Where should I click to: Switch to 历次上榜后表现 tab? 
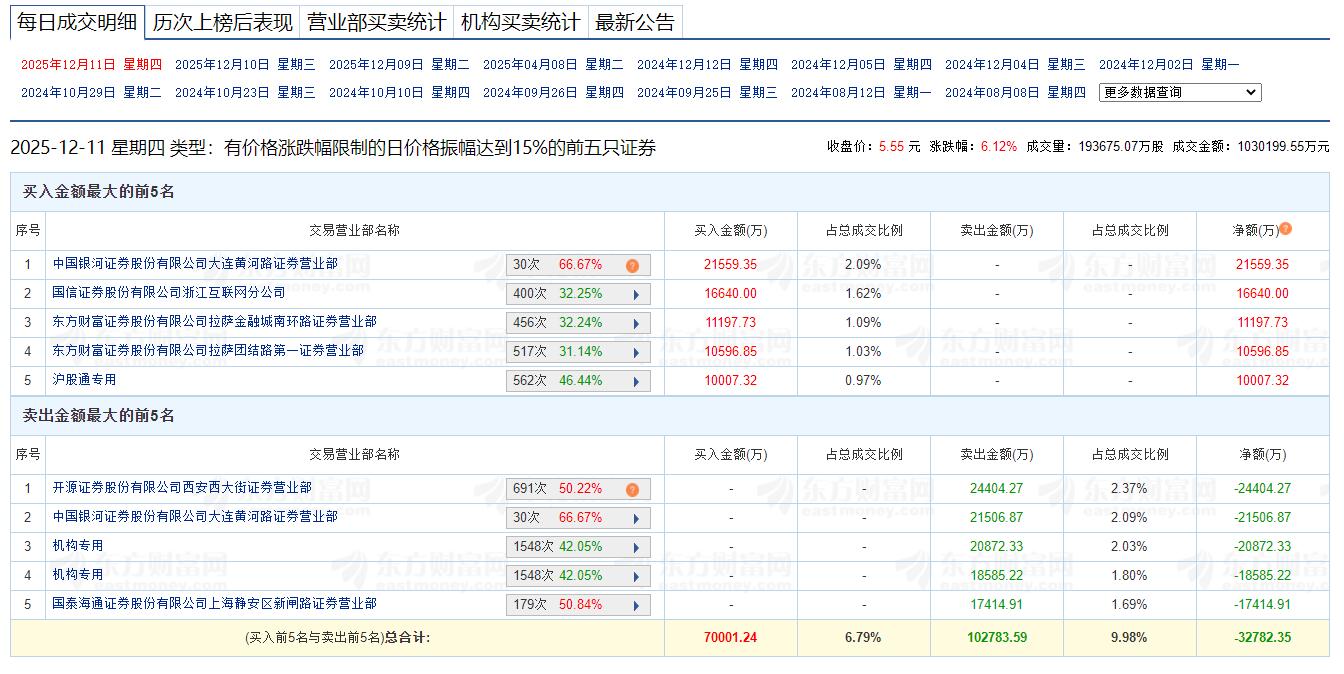click(223, 22)
